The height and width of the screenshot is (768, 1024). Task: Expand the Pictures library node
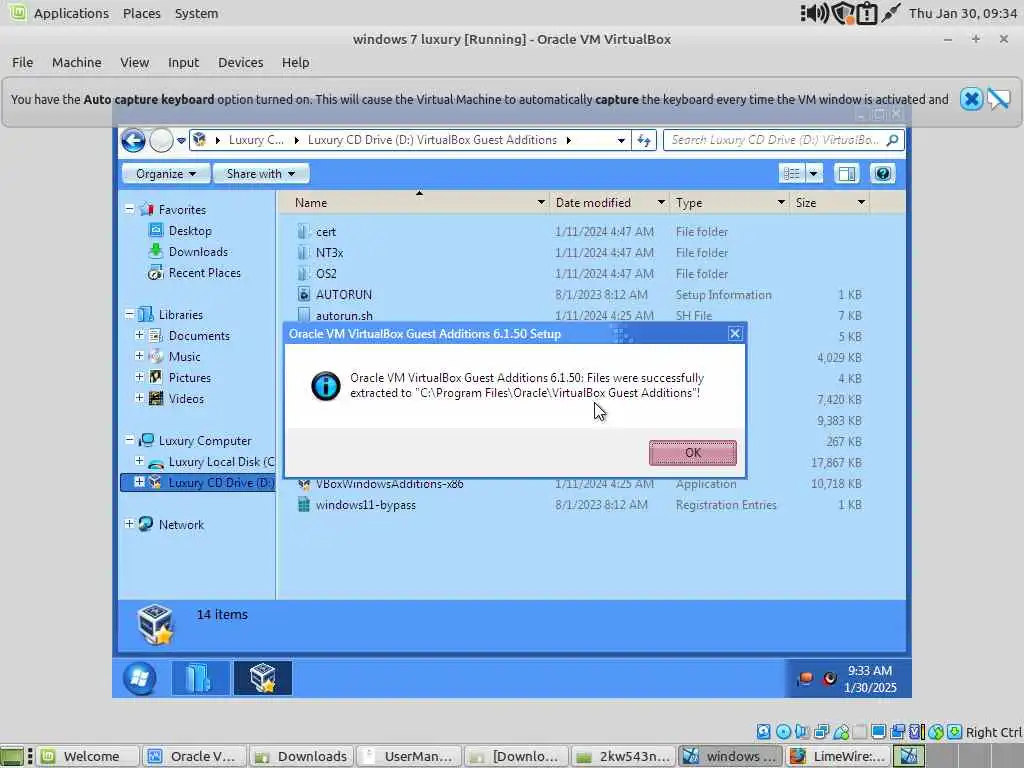139,377
